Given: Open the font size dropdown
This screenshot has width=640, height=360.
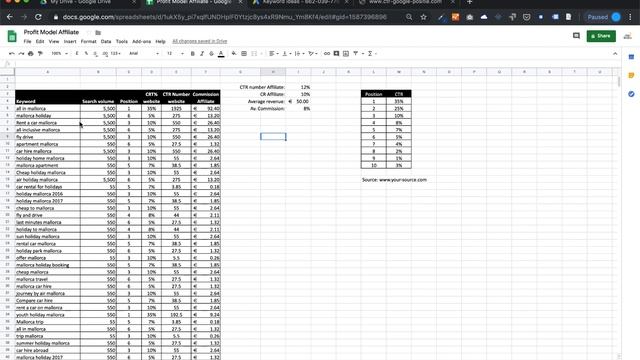Looking at the screenshot, I should pos(175,53).
